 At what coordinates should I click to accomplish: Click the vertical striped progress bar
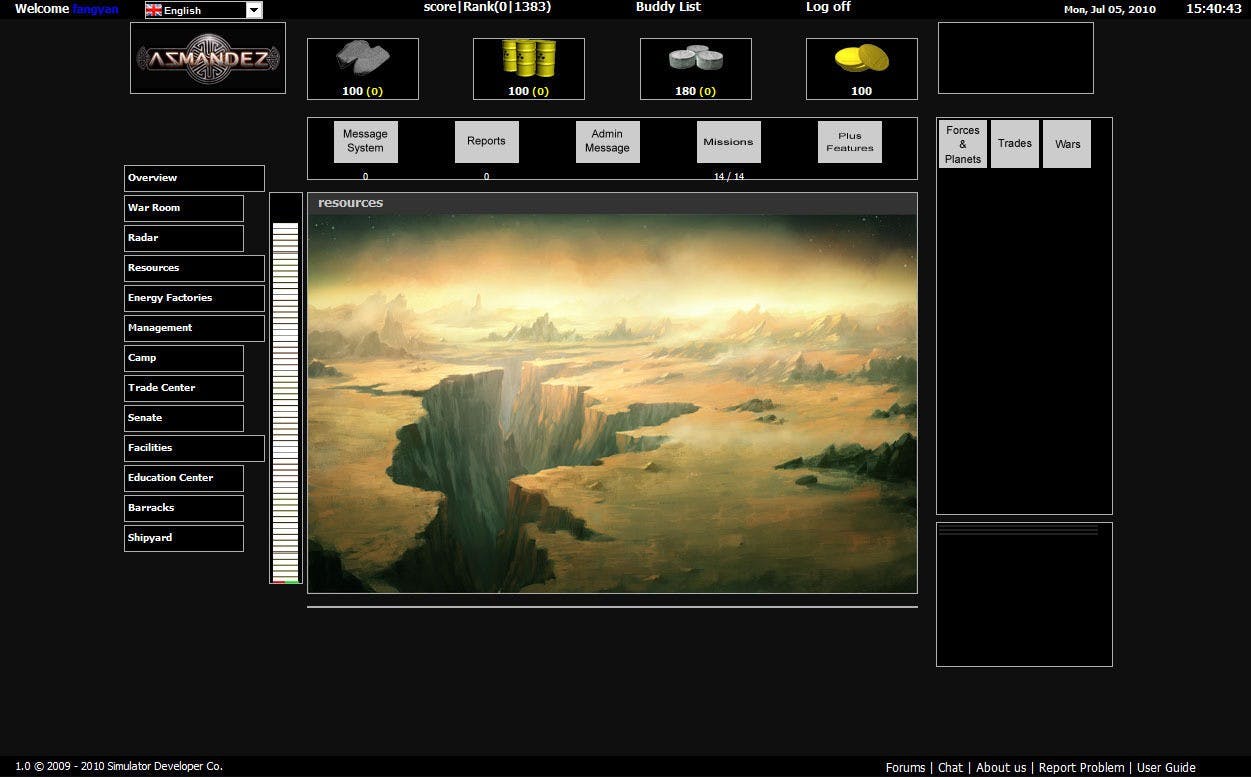tap(286, 390)
